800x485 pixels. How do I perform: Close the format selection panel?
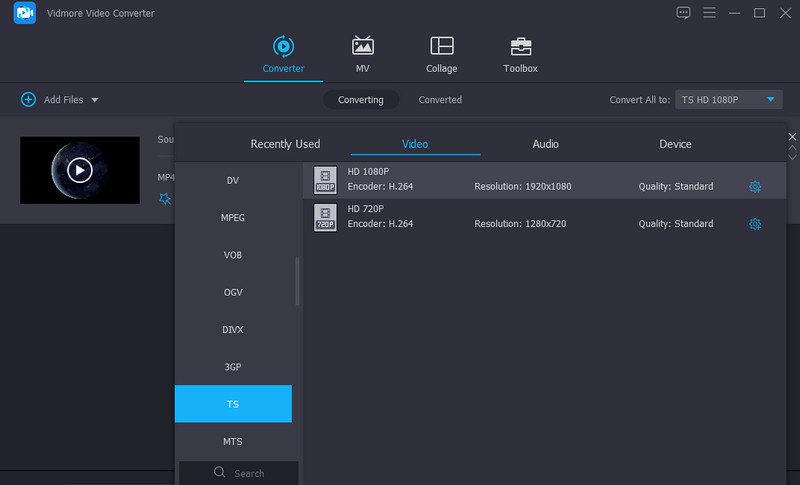coord(792,136)
